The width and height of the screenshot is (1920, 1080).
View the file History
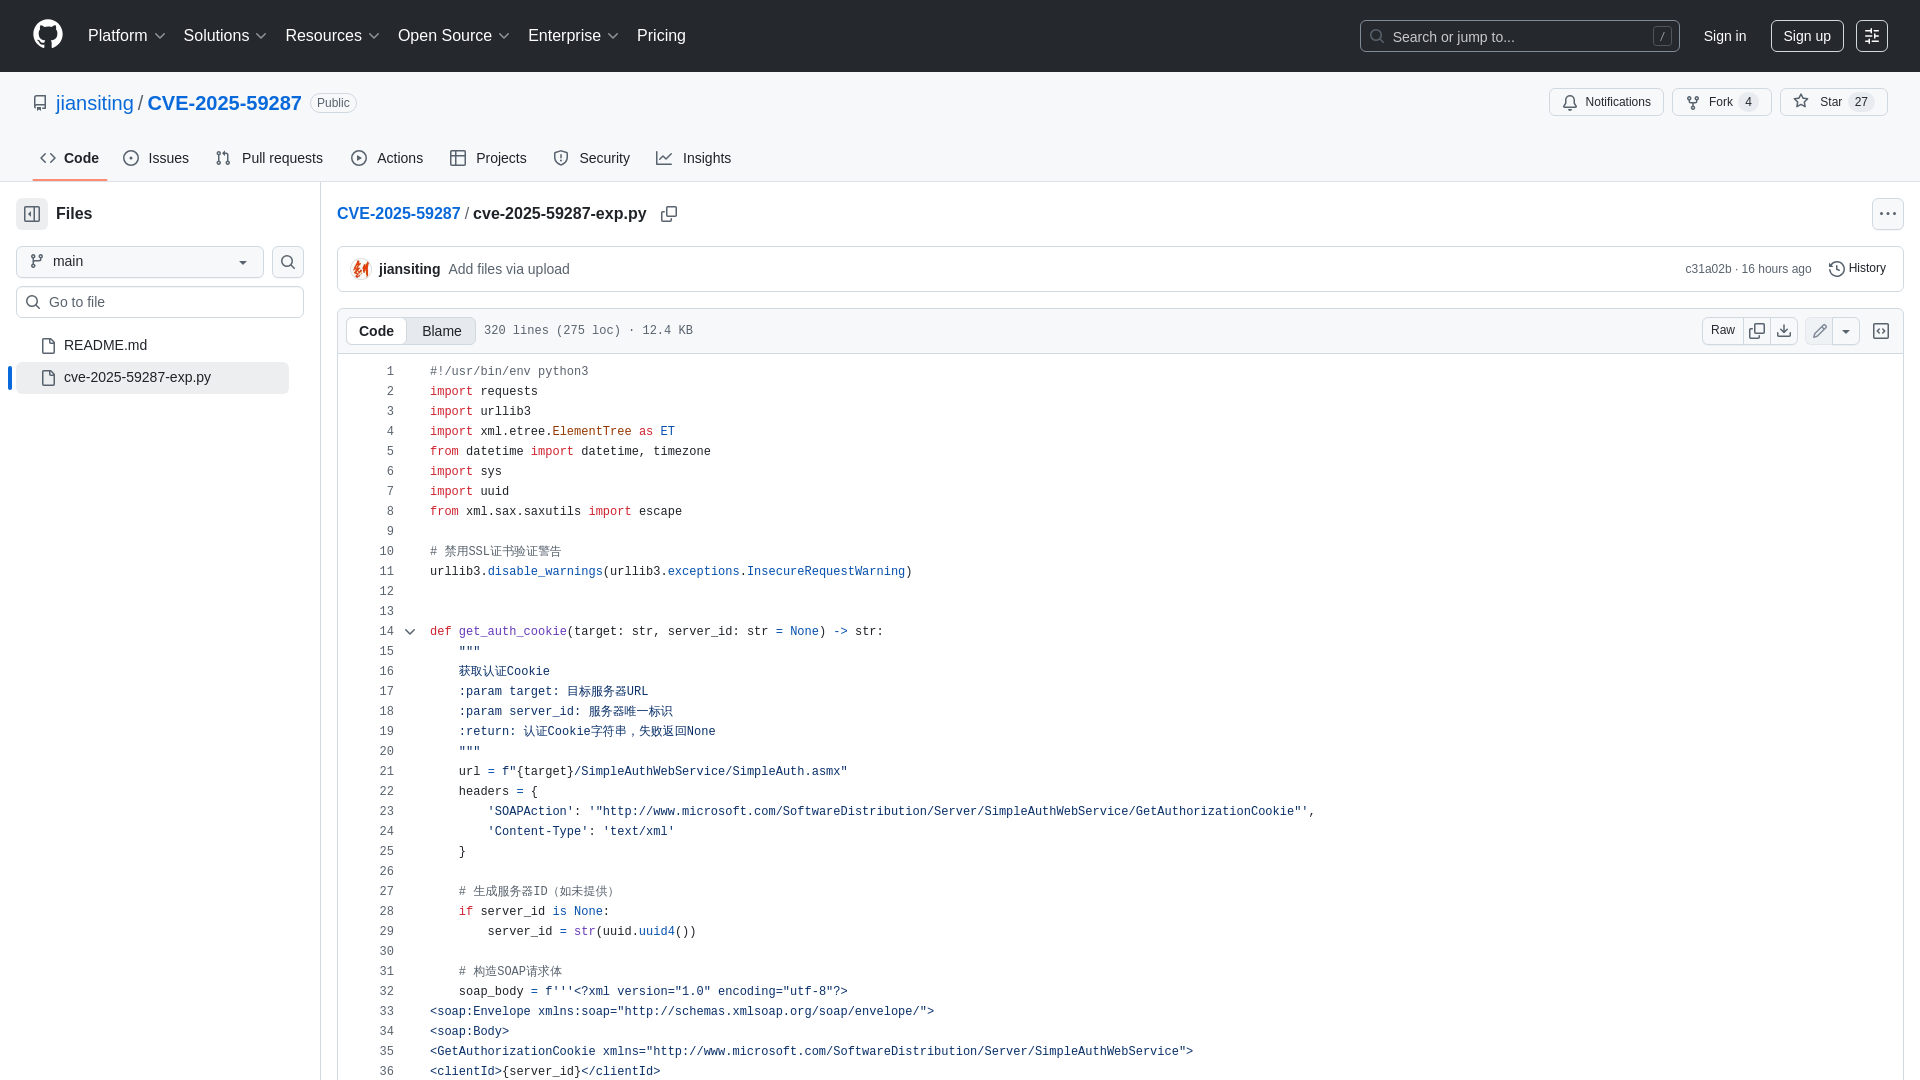pos(1856,268)
